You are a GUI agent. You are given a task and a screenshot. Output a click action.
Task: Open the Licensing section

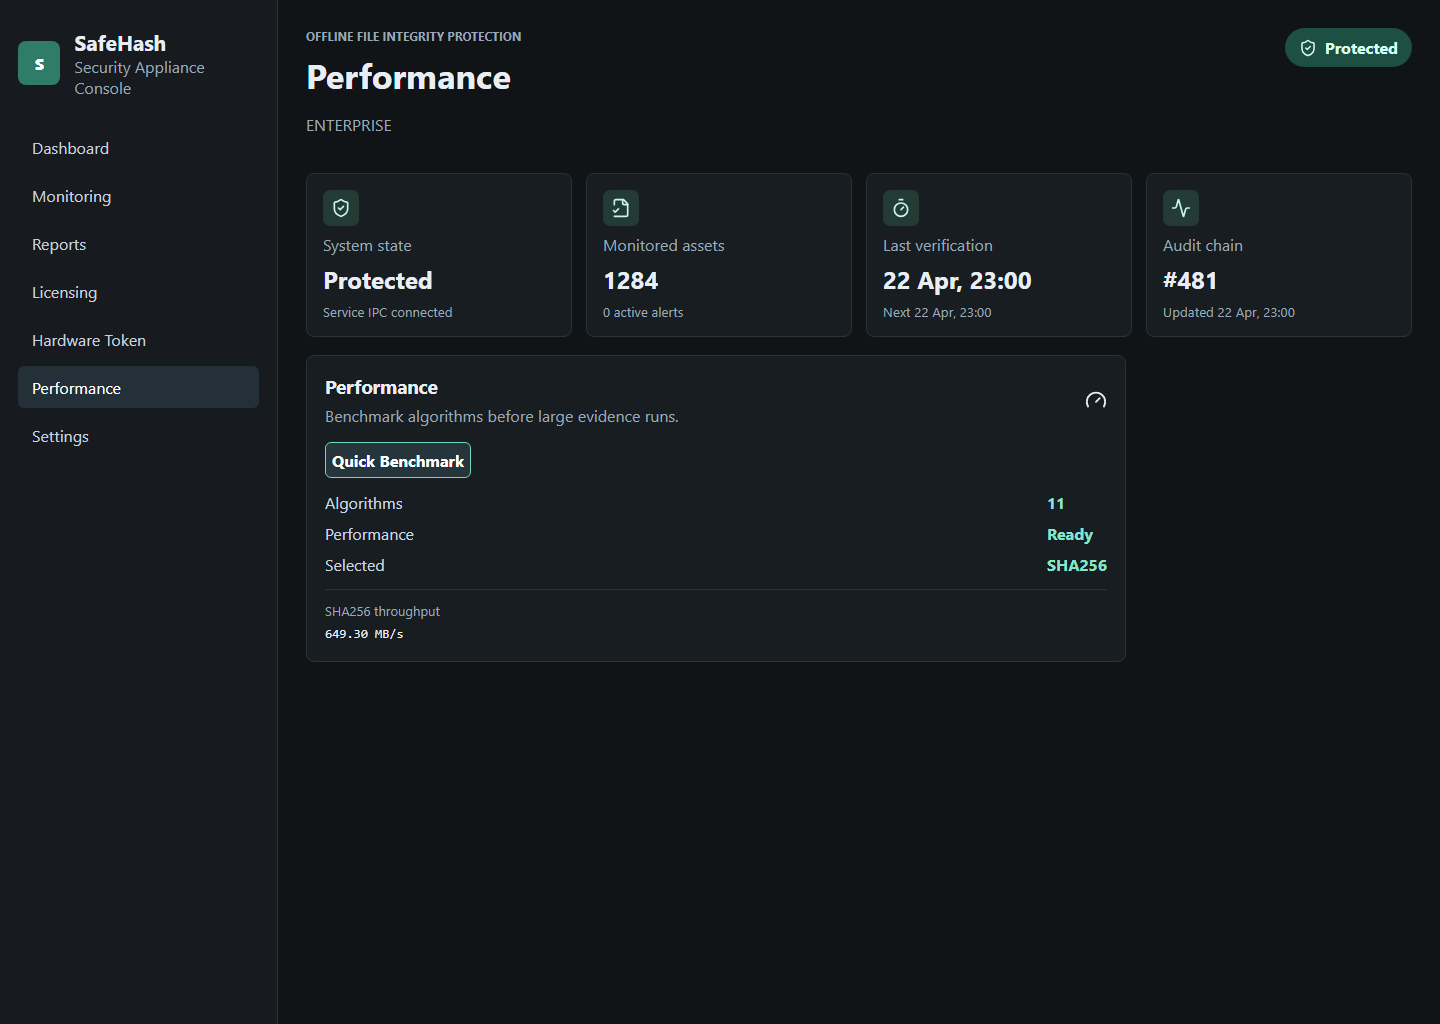tap(64, 292)
